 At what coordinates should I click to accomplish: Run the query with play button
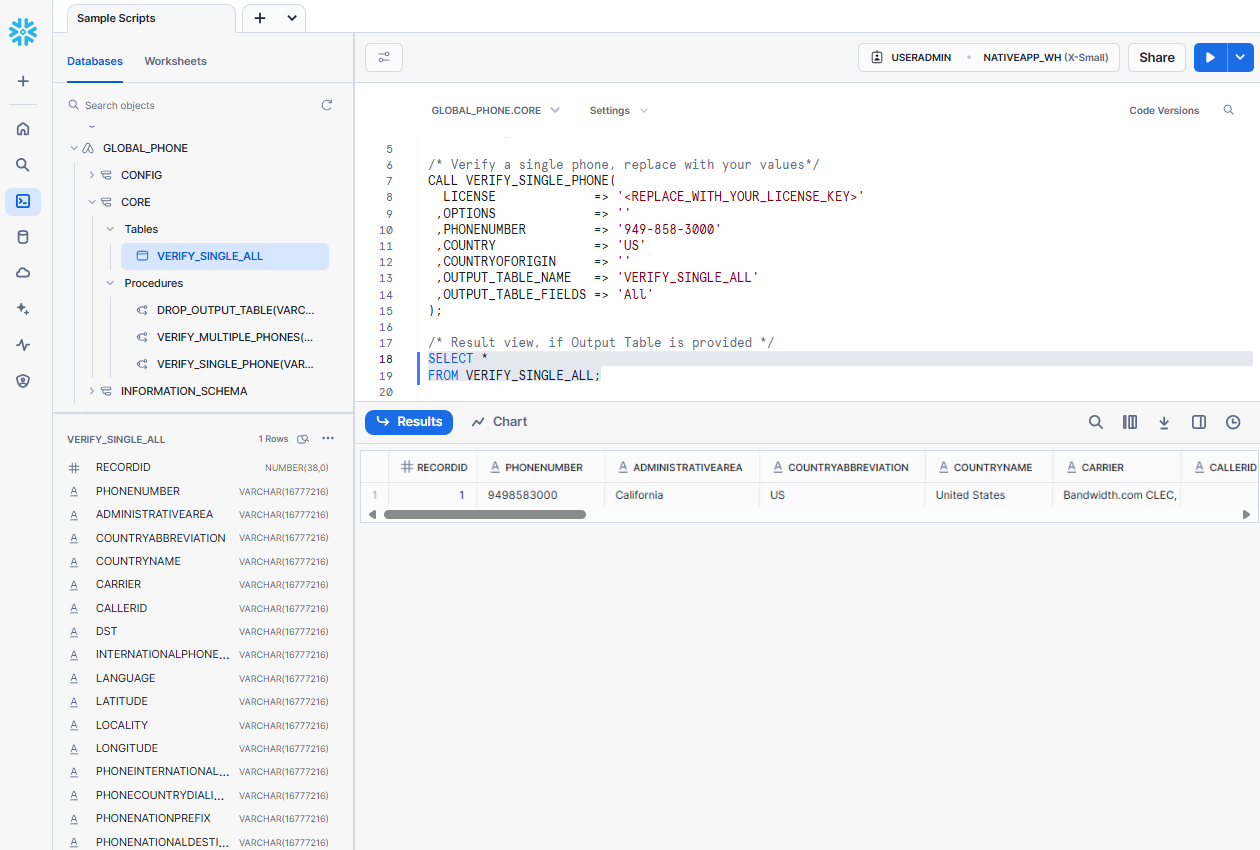[x=1210, y=58]
